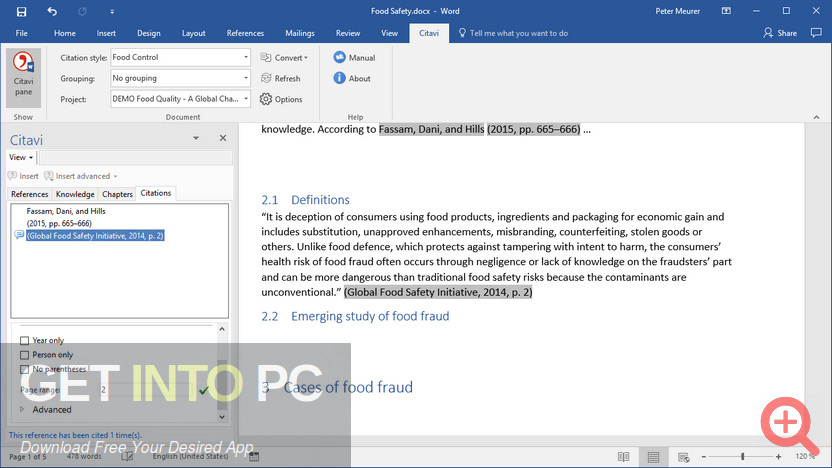Click the Share button

pos(780,33)
